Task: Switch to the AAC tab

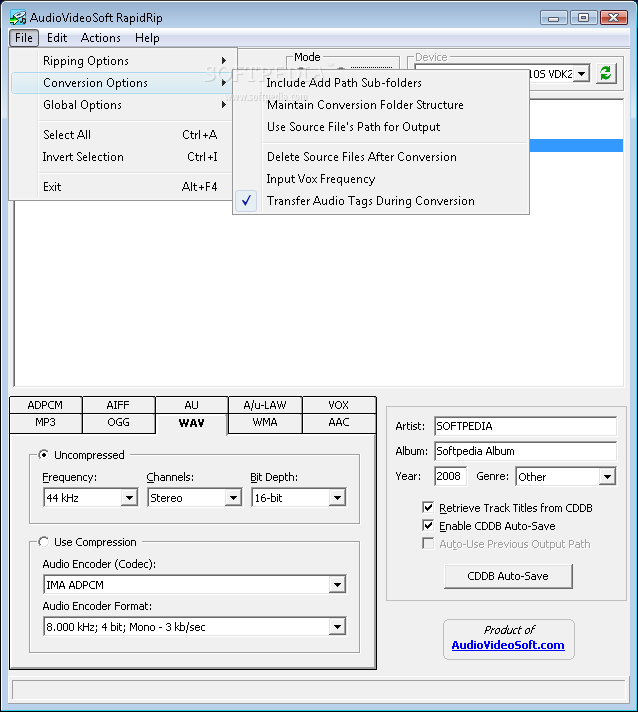Action: click(339, 422)
